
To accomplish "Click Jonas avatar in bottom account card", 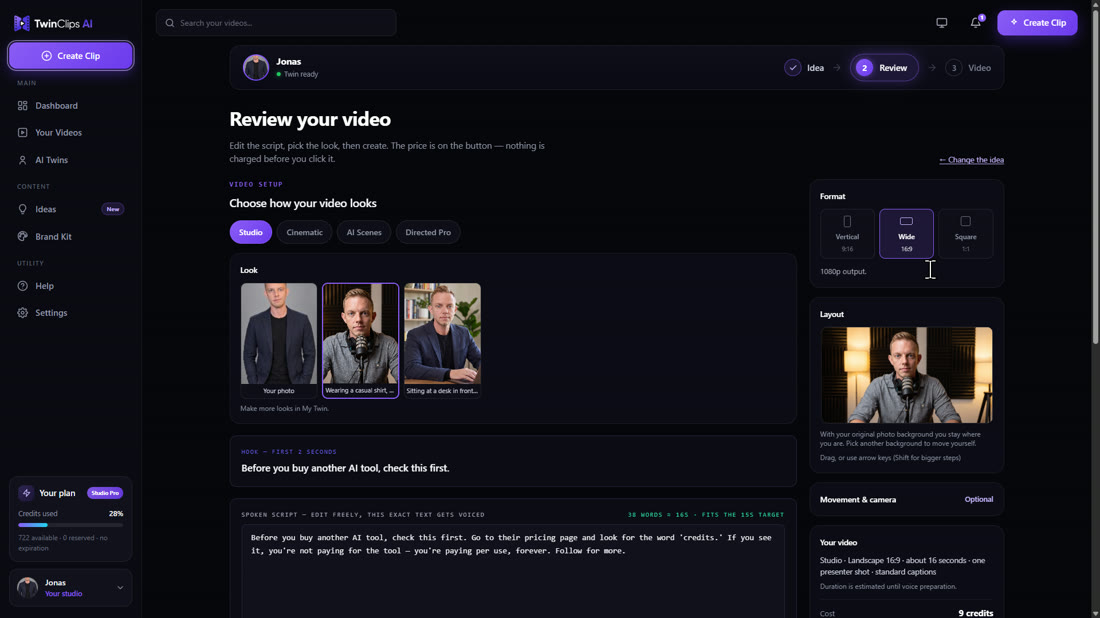I will (x=27, y=588).
